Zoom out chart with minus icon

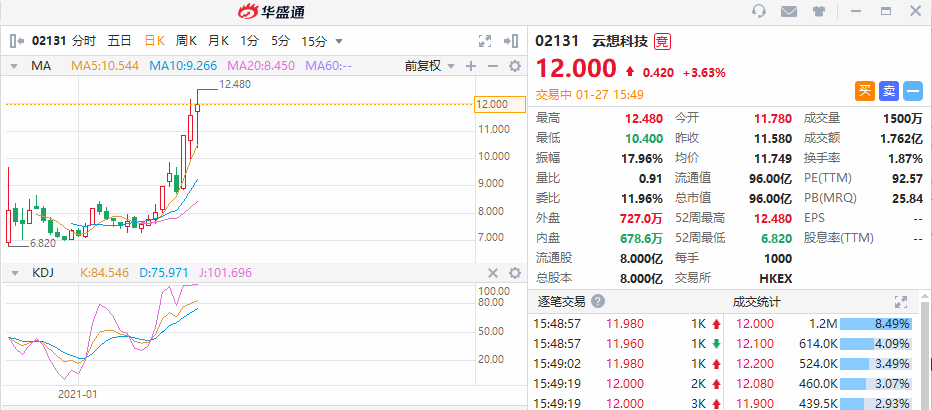click(493, 66)
